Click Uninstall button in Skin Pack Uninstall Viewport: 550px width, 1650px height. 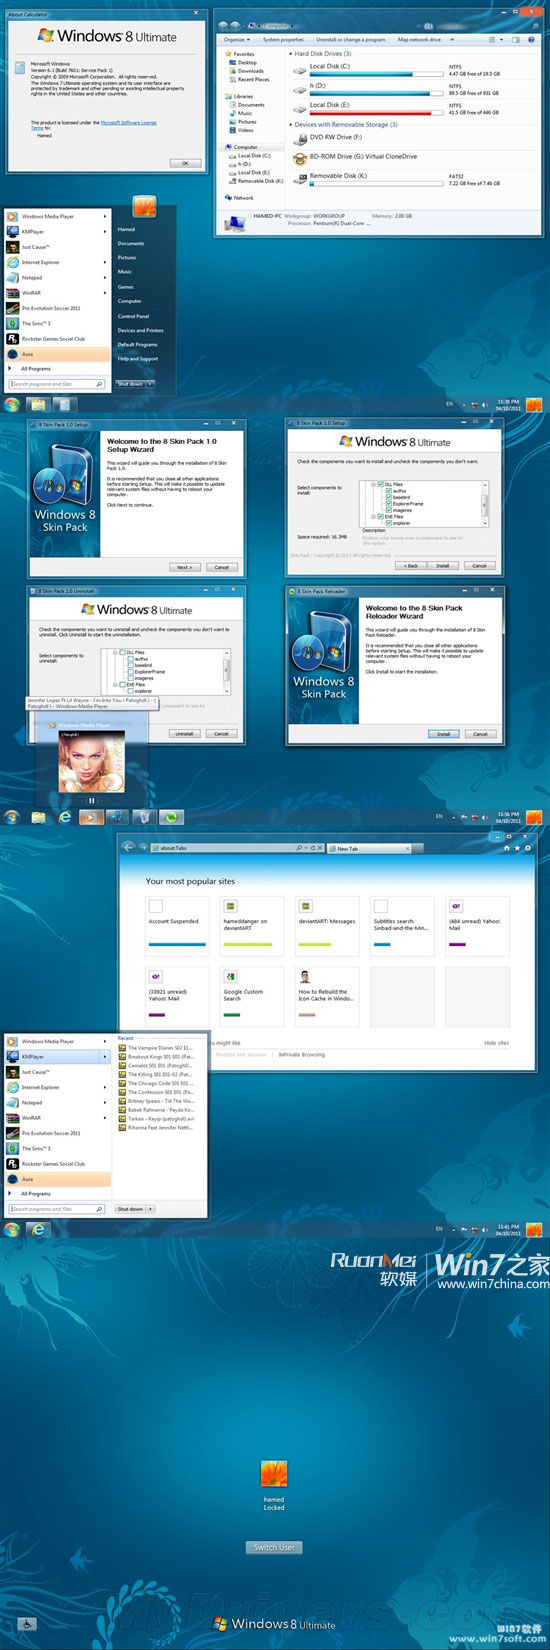184,733
